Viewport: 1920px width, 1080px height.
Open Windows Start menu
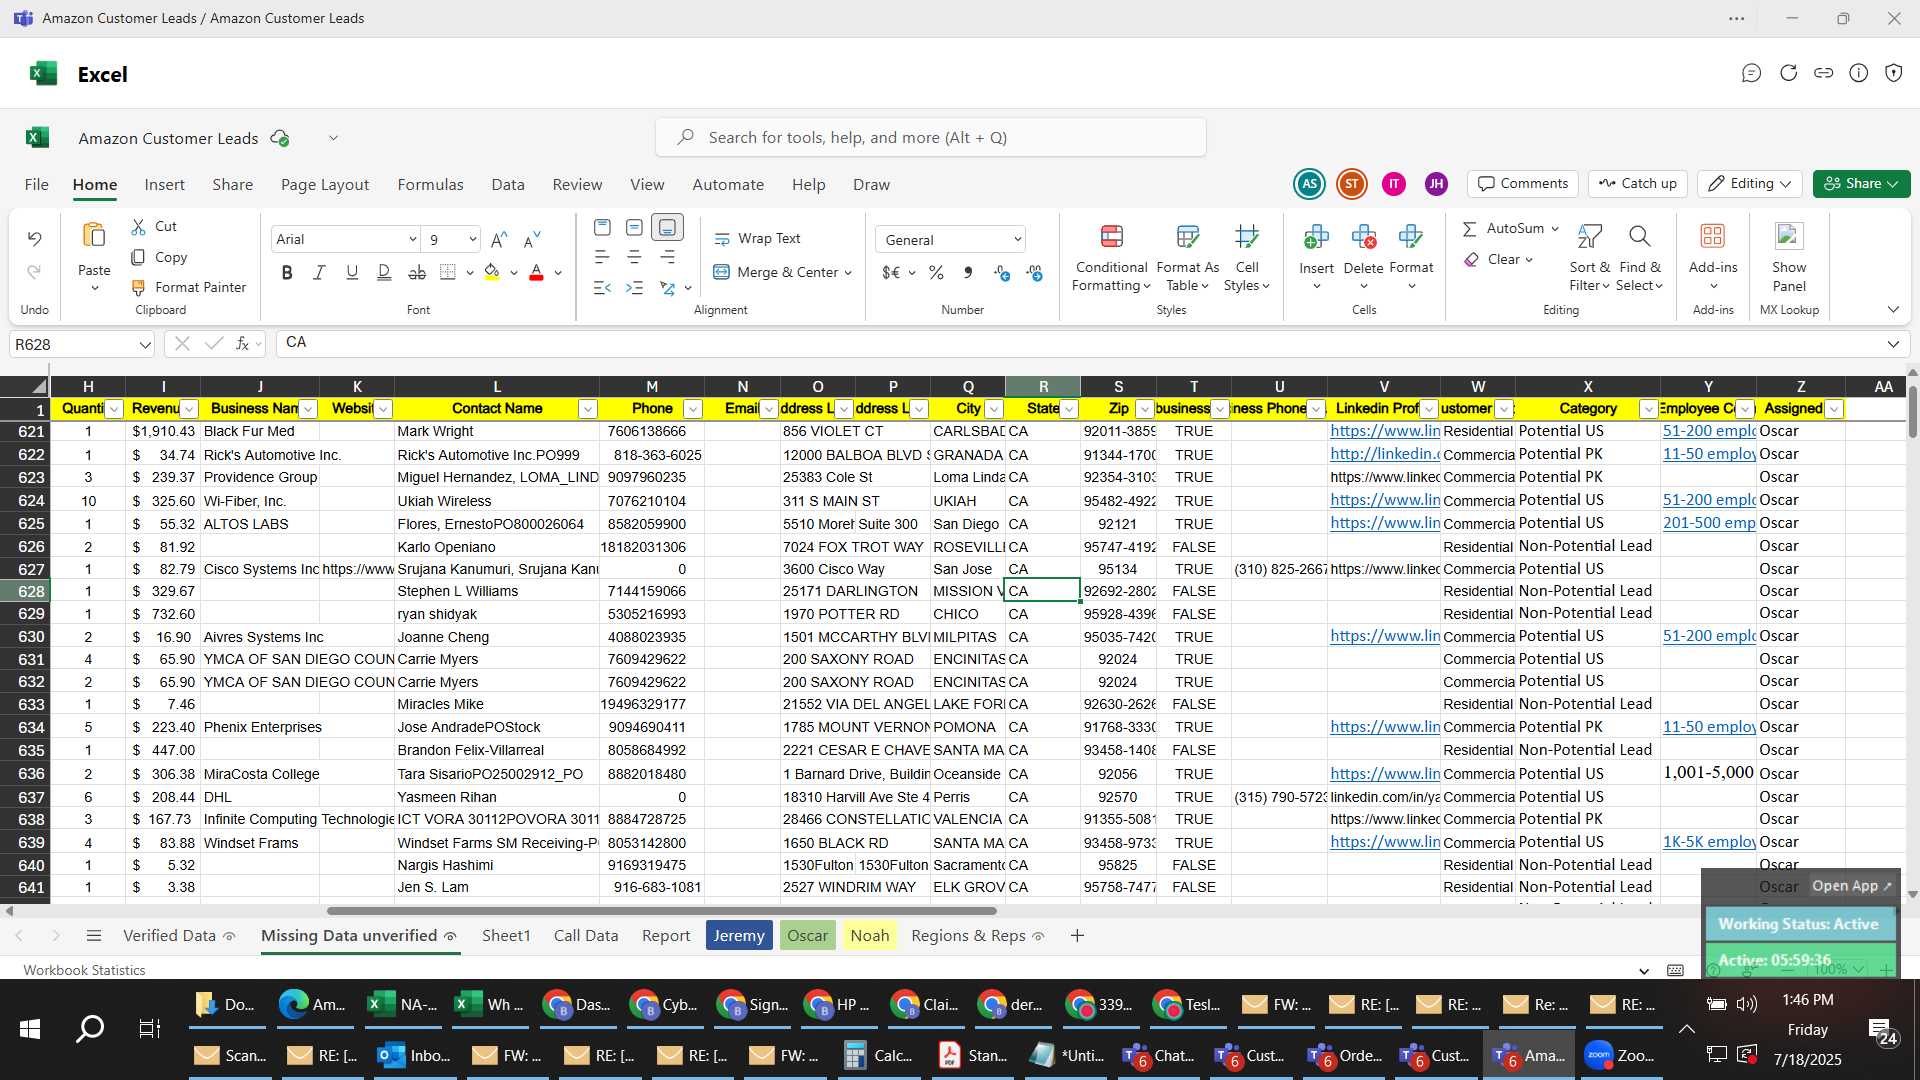tap(30, 1029)
